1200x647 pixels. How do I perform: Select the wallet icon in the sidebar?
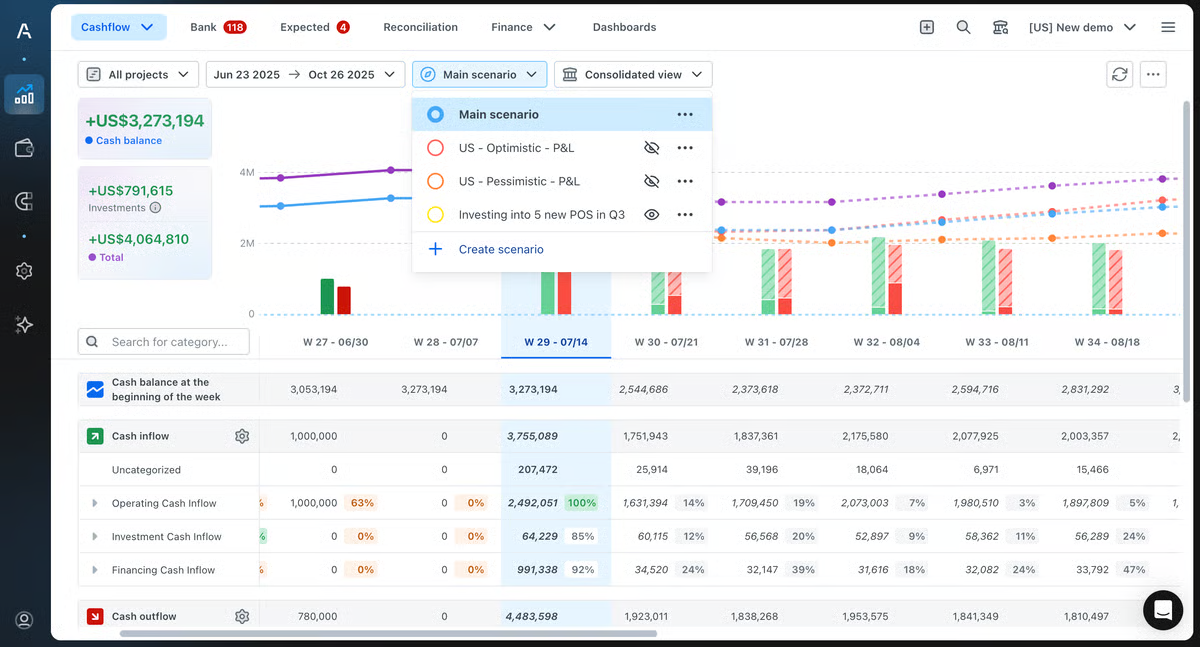click(24, 148)
